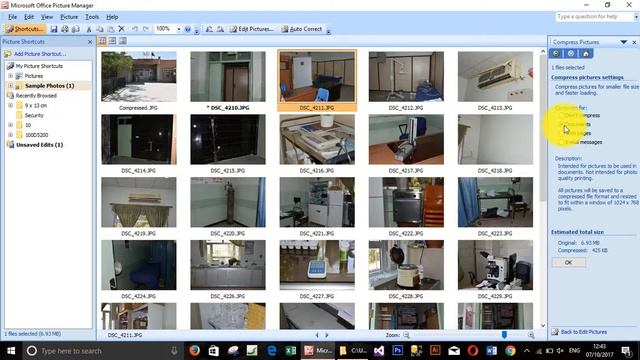Open the Help menu
The height and width of the screenshot is (360, 640).
(x=112, y=17)
